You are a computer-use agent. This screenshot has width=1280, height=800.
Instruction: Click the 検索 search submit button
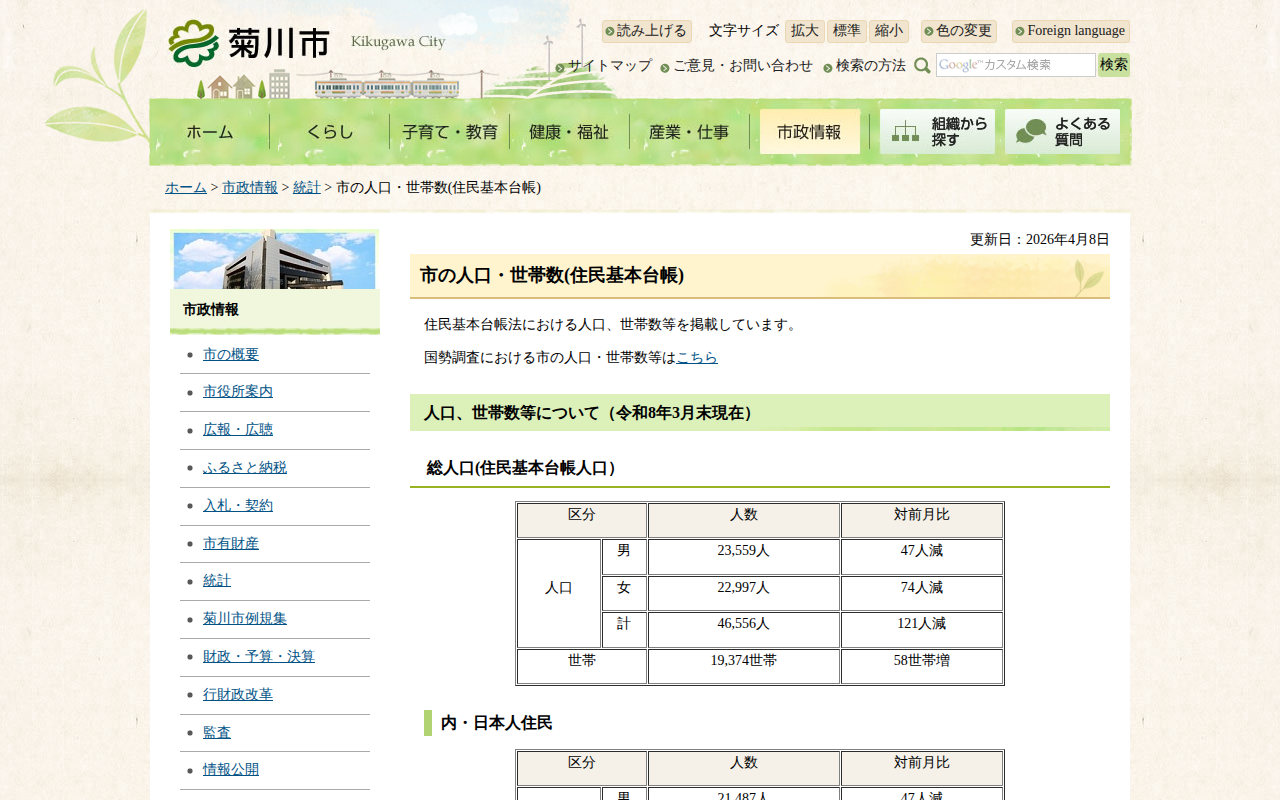click(1113, 65)
